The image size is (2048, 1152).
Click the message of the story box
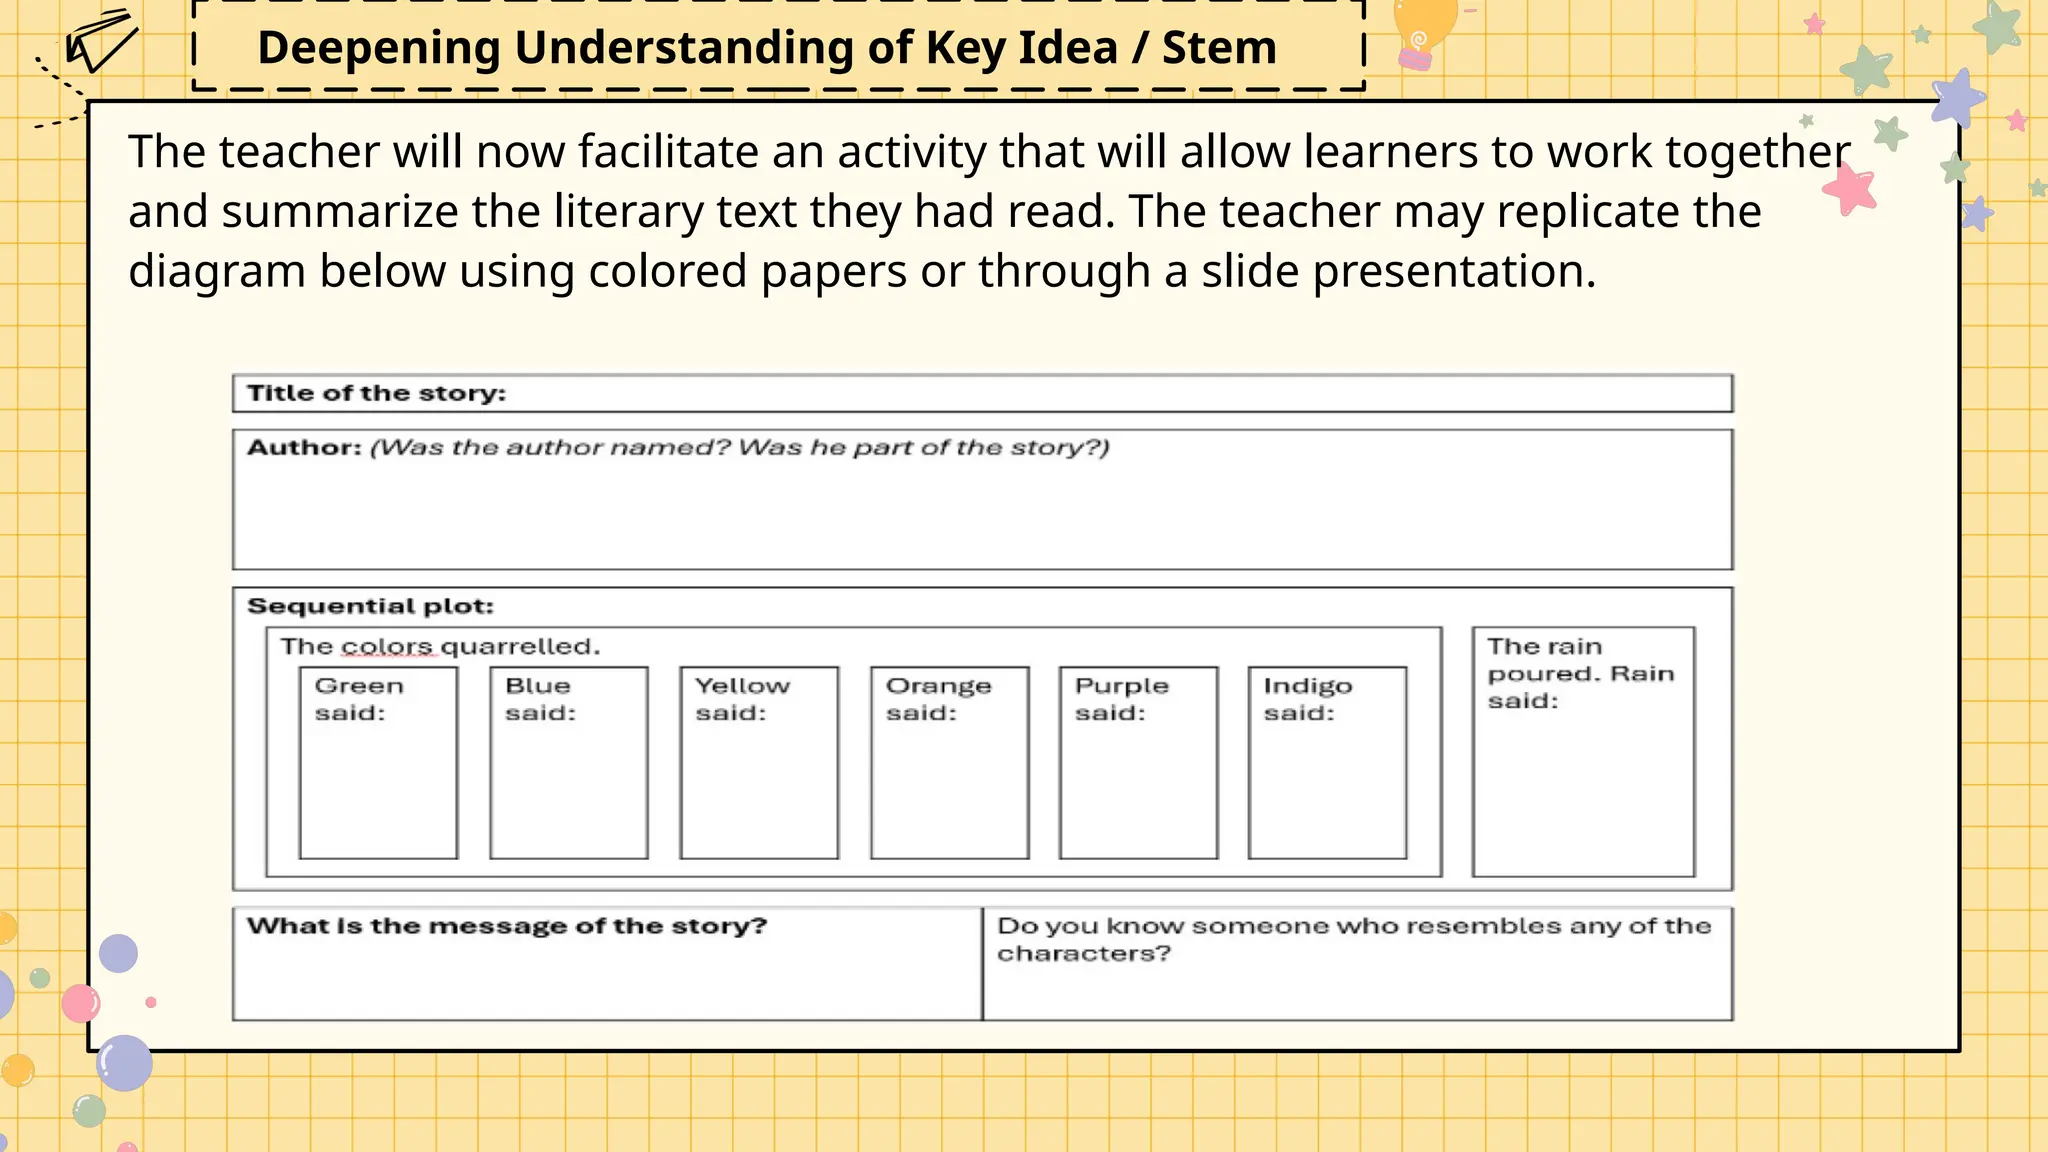click(x=607, y=964)
